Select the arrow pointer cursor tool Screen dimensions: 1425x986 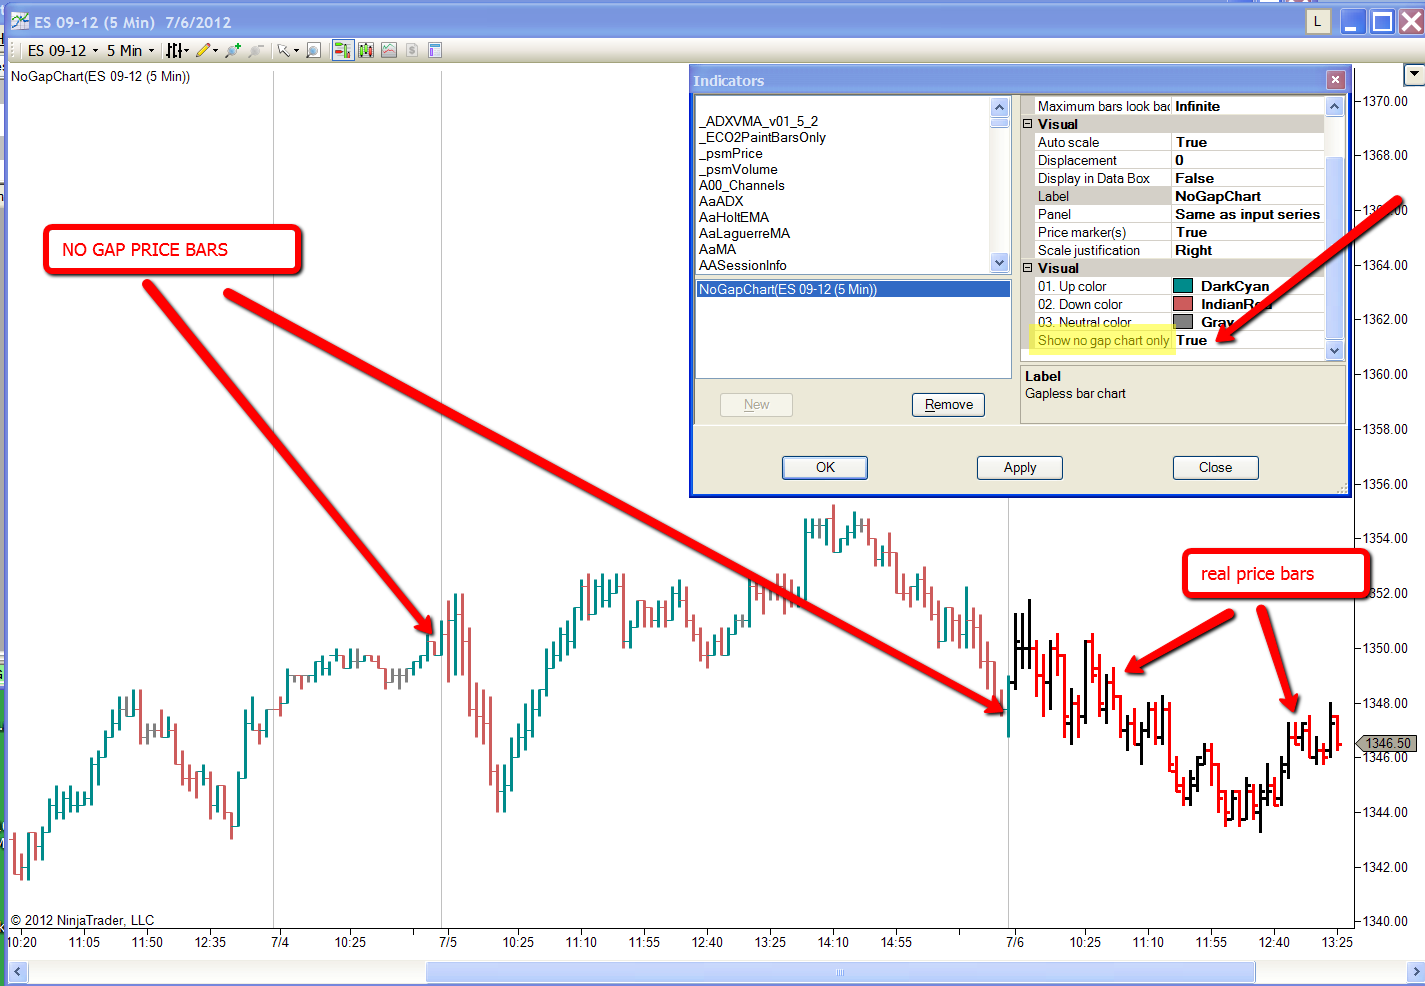(x=283, y=50)
